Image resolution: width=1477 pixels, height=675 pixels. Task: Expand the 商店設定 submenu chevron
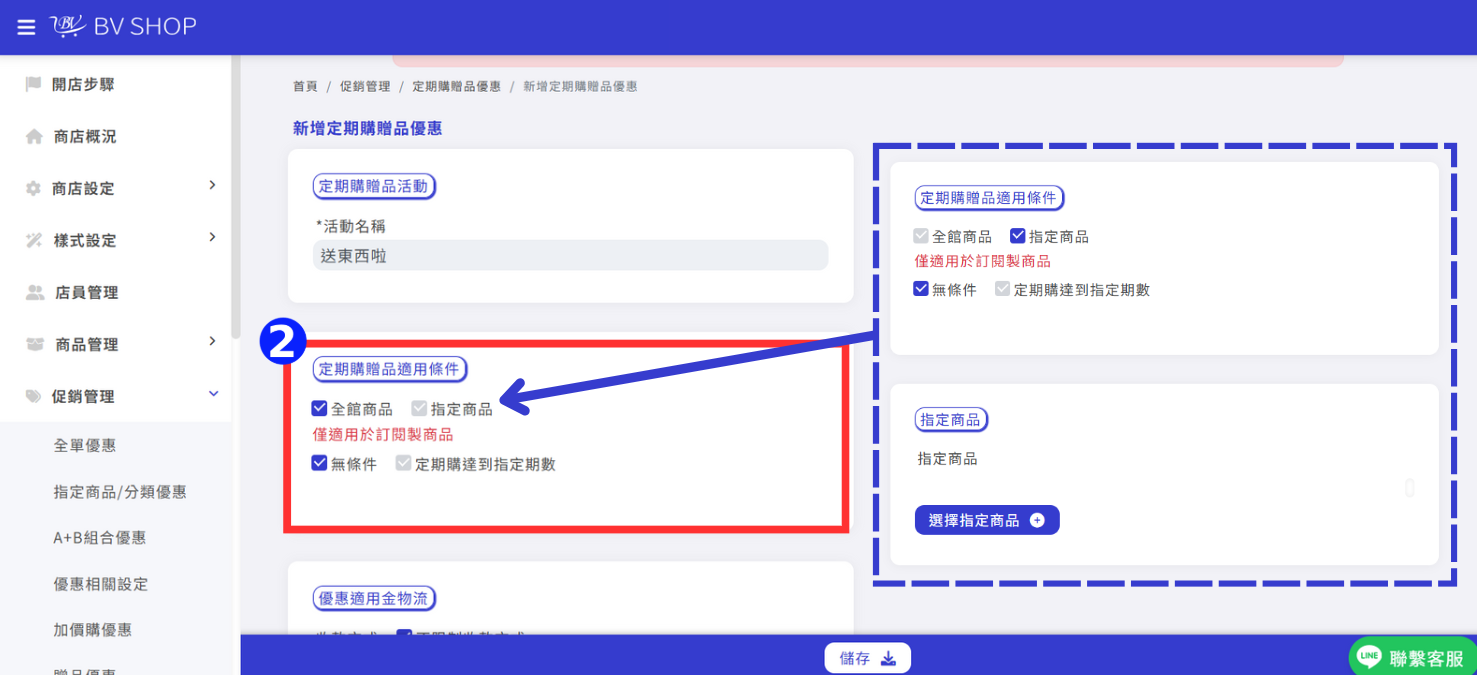[x=212, y=185]
